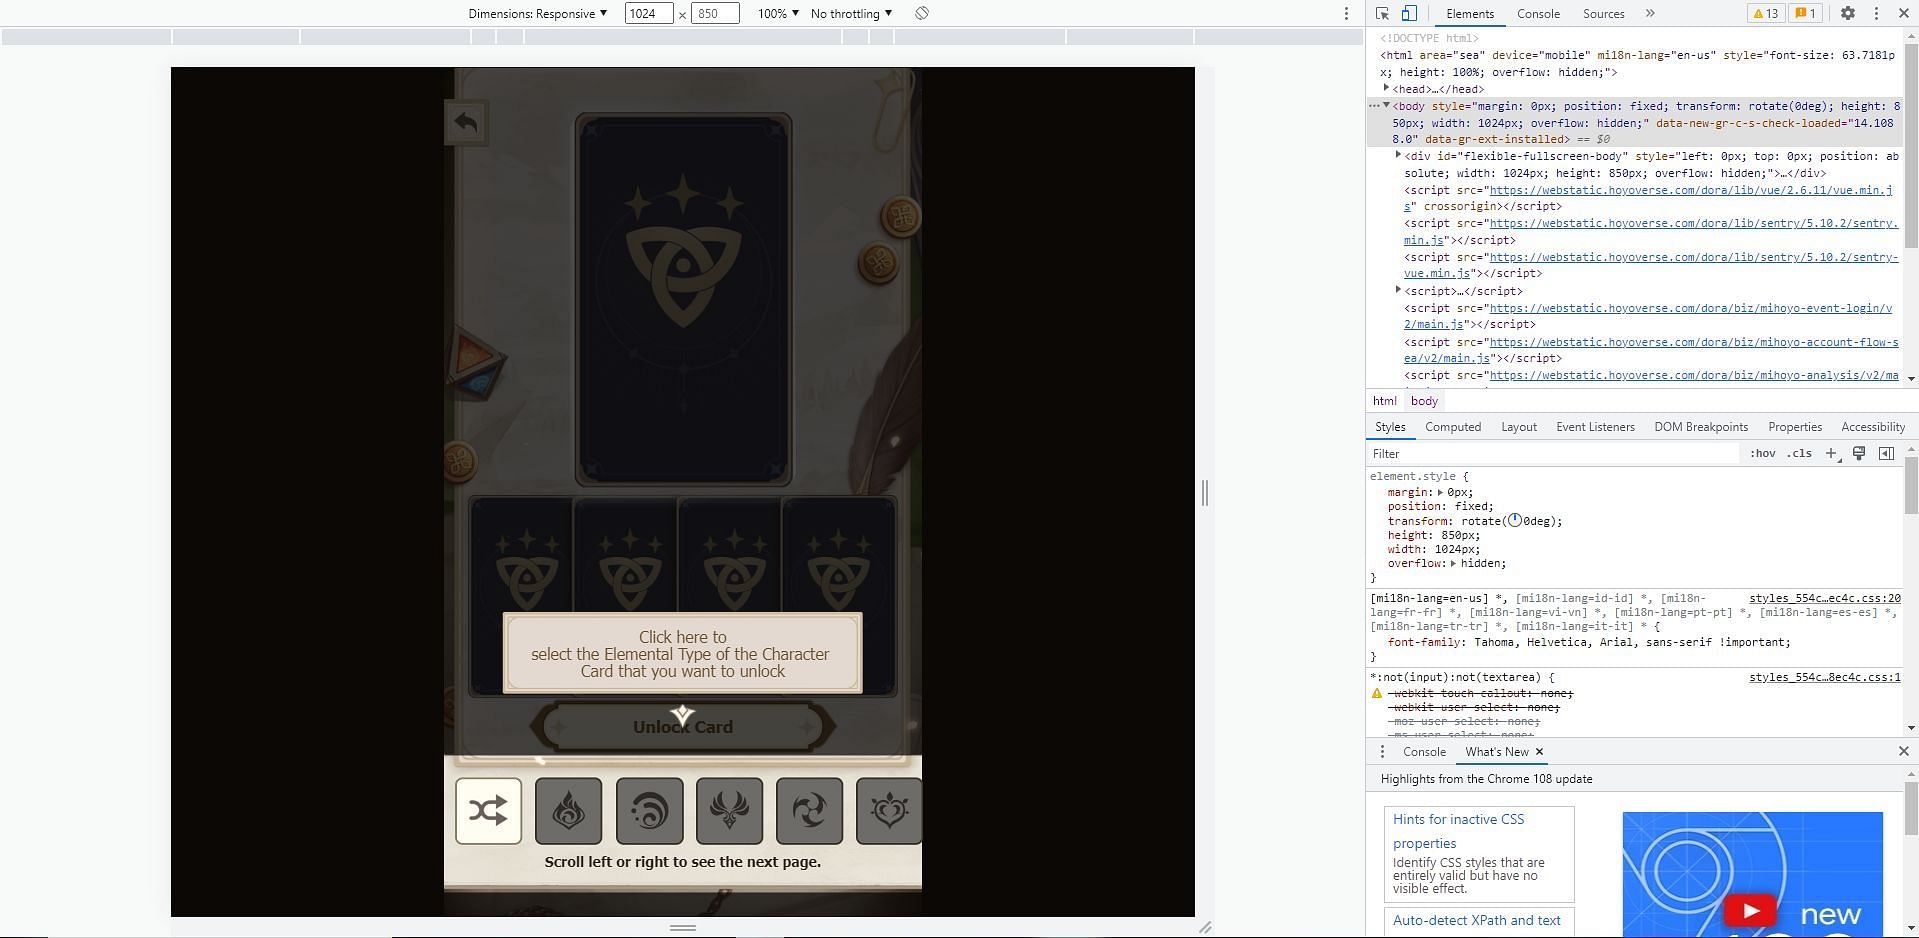The width and height of the screenshot is (1919, 938).
Task: Select the random shuffle element option
Action: pyautogui.click(x=488, y=811)
